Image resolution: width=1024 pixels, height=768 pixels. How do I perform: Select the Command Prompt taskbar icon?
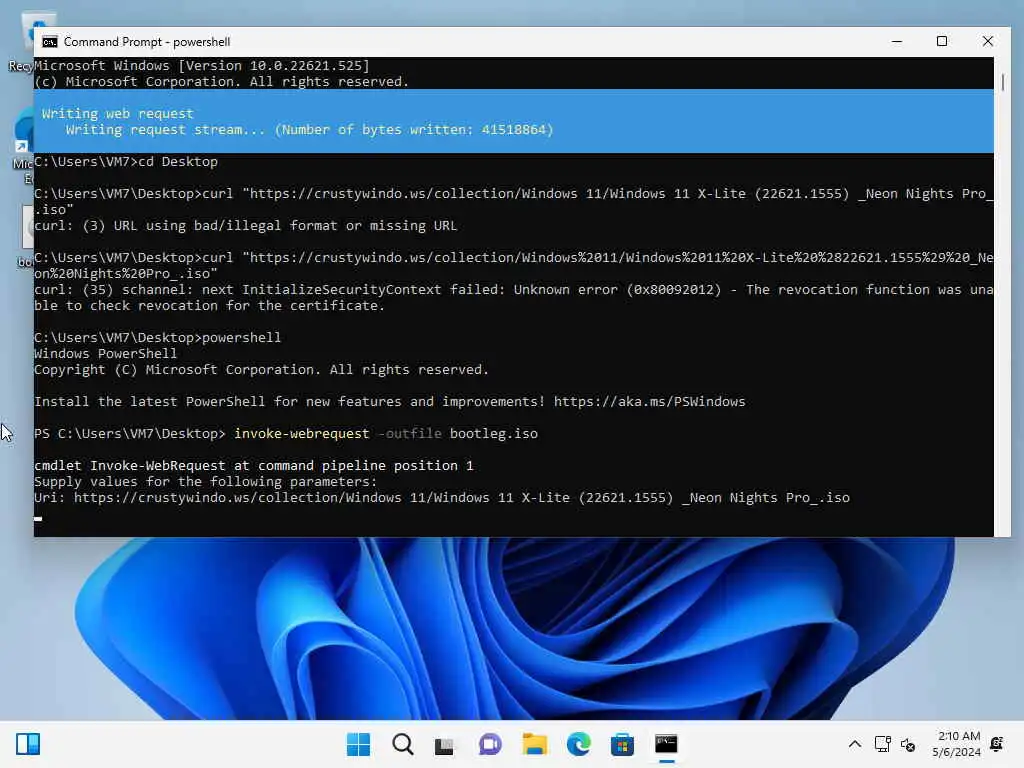click(x=666, y=744)
